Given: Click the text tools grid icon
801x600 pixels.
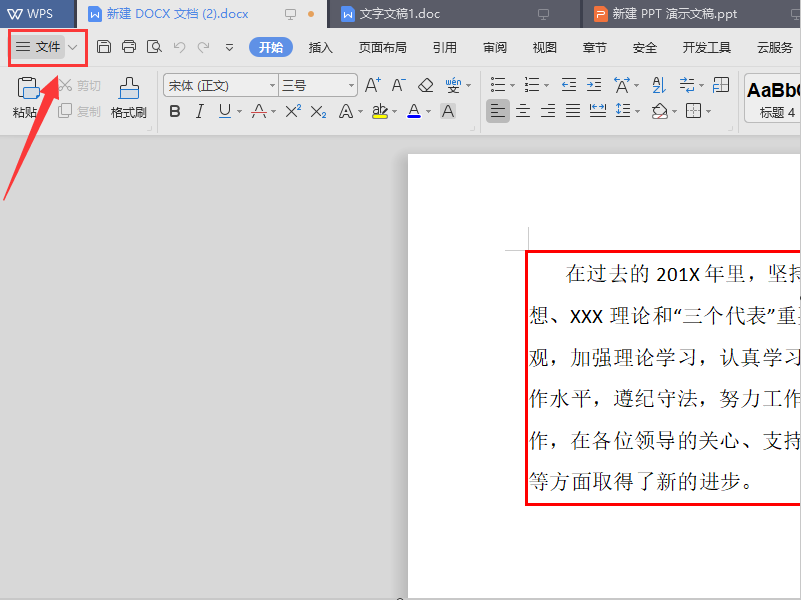Looking at the screenshot, I should 721,85.
